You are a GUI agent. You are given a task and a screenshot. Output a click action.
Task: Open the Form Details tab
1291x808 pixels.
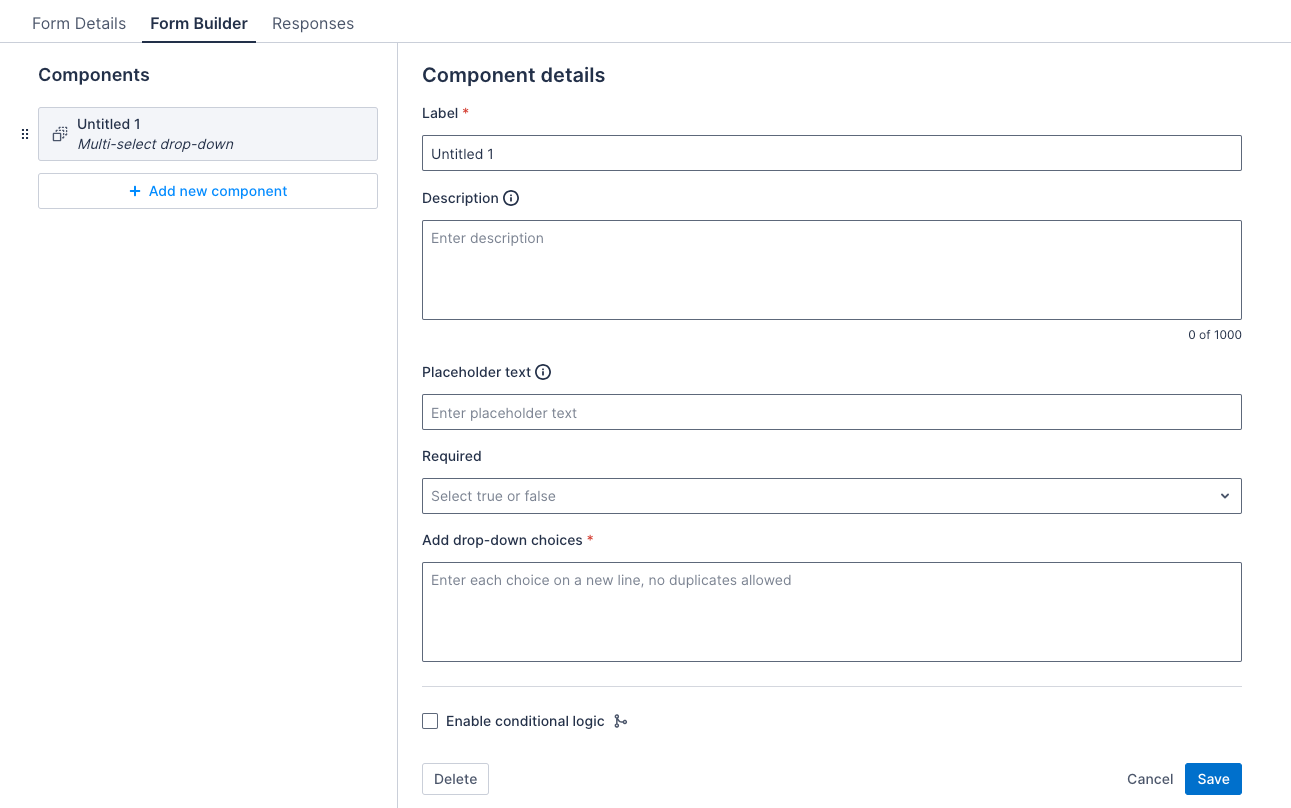(x=79, y=22)
